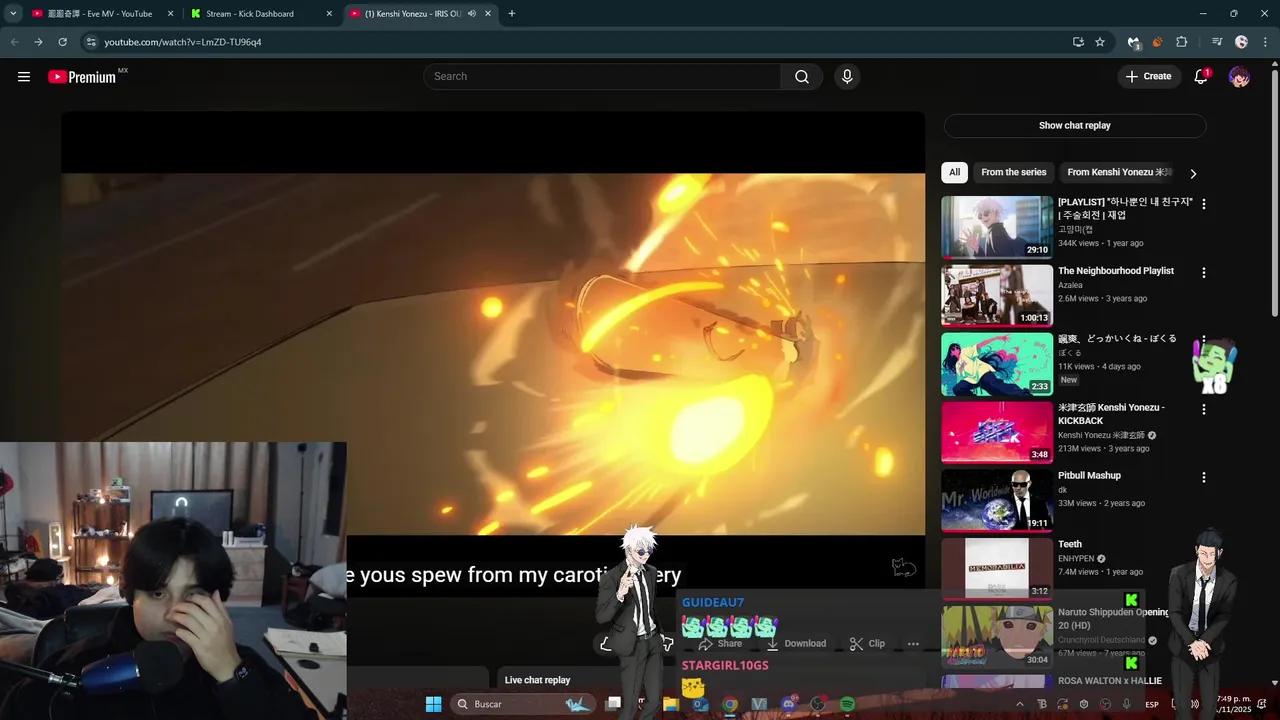The image size is (1280, 720).
Task: View site information icon in address bar
Action: [x=90, y=42]
